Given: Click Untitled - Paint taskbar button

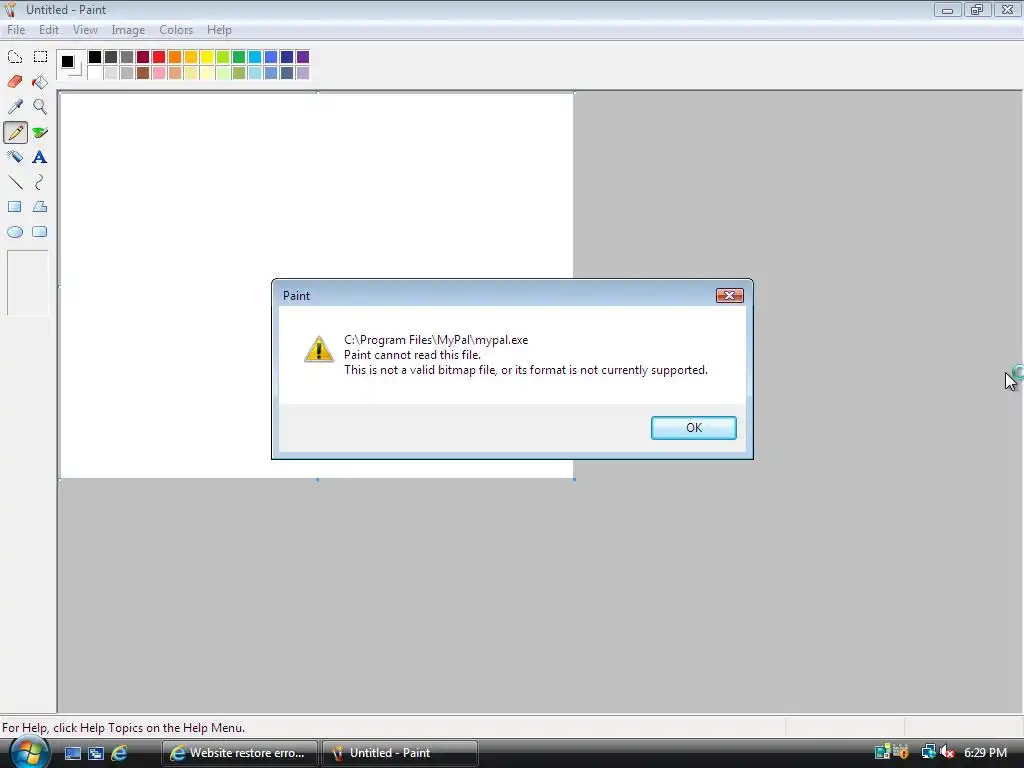Looking at the screenshot, I should point(400,753).
